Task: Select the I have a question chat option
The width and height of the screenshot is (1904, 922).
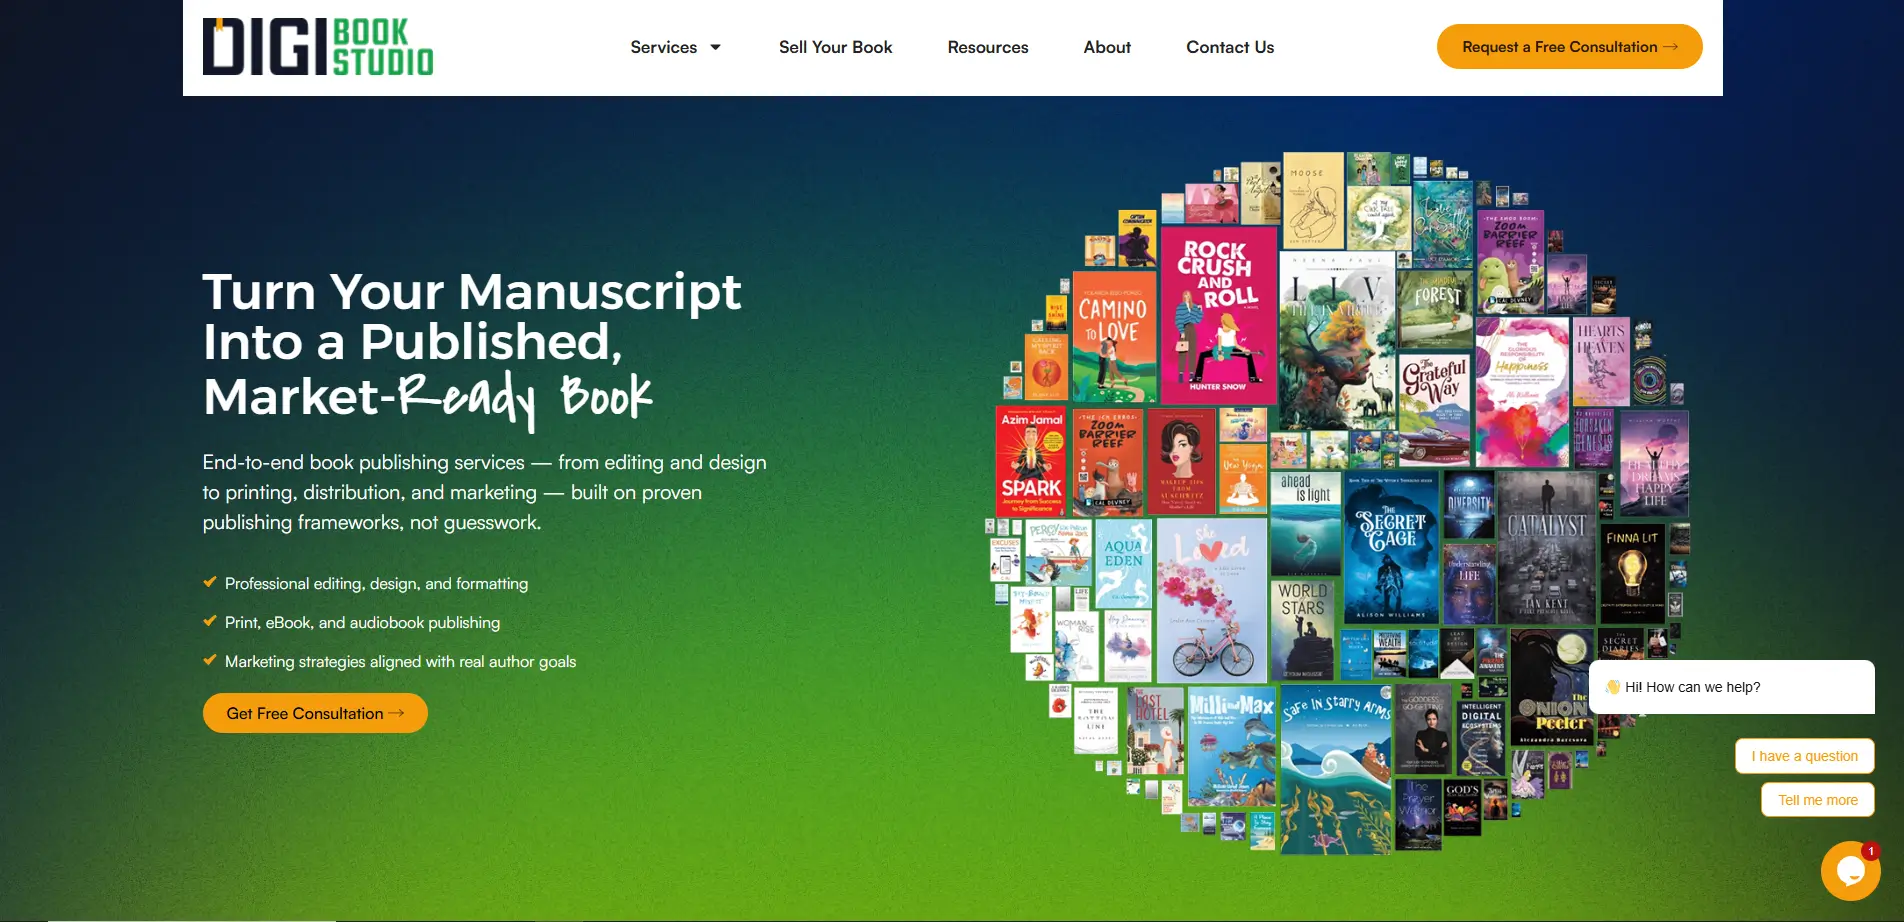Action: click(1804, 756)
